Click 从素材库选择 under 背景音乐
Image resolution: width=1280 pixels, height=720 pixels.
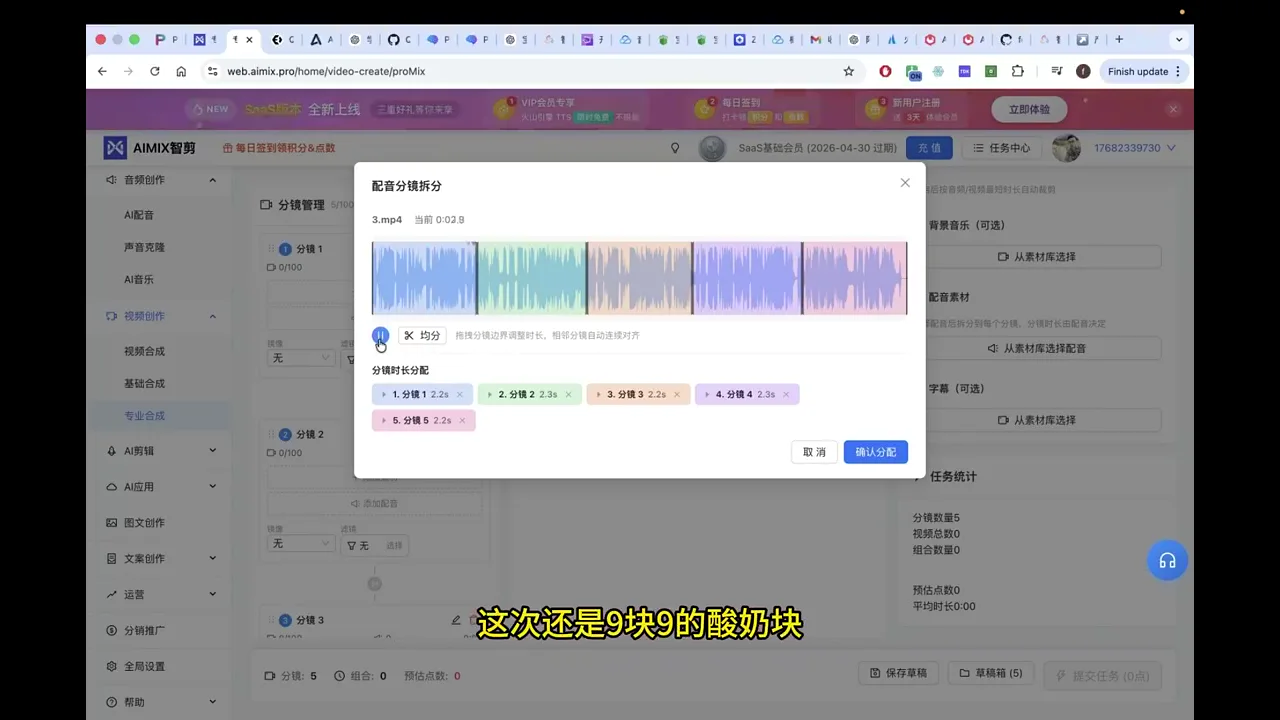tap(1037, 257)
